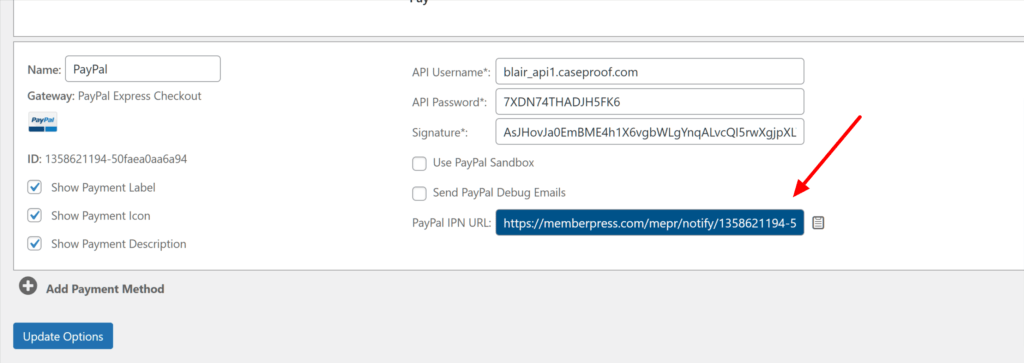
Task: Click into the API Username field
Action: 650,72
